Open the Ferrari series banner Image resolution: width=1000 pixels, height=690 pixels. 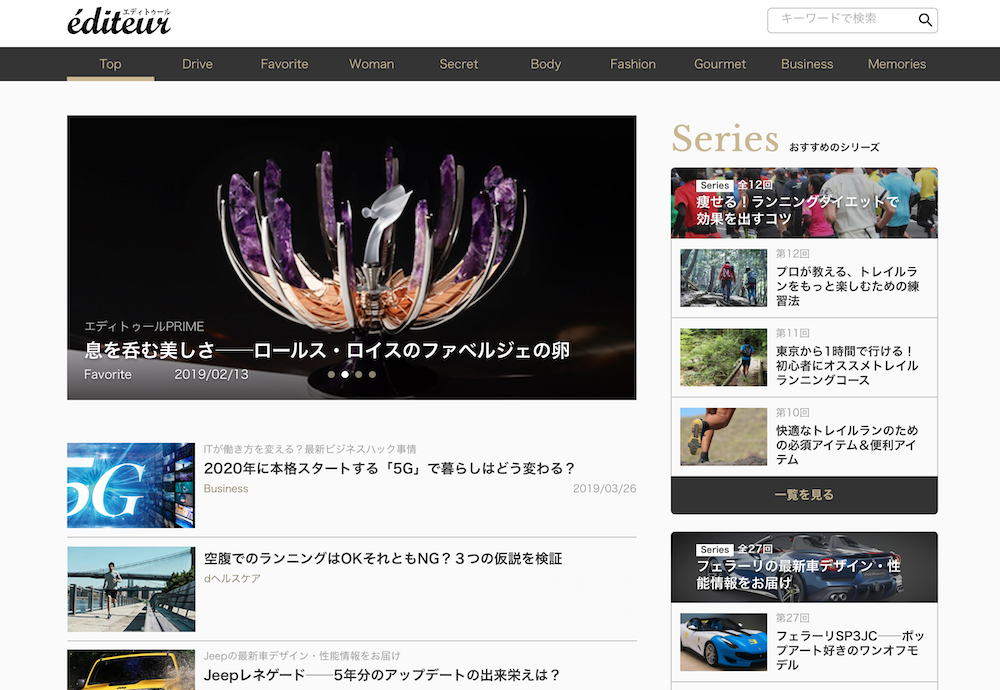pyautogui.click(x=804, y=568)
